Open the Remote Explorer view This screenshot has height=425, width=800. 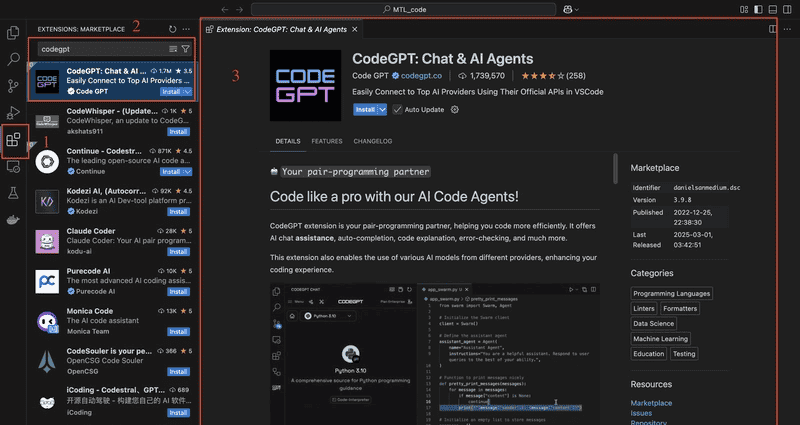(13, 166)
